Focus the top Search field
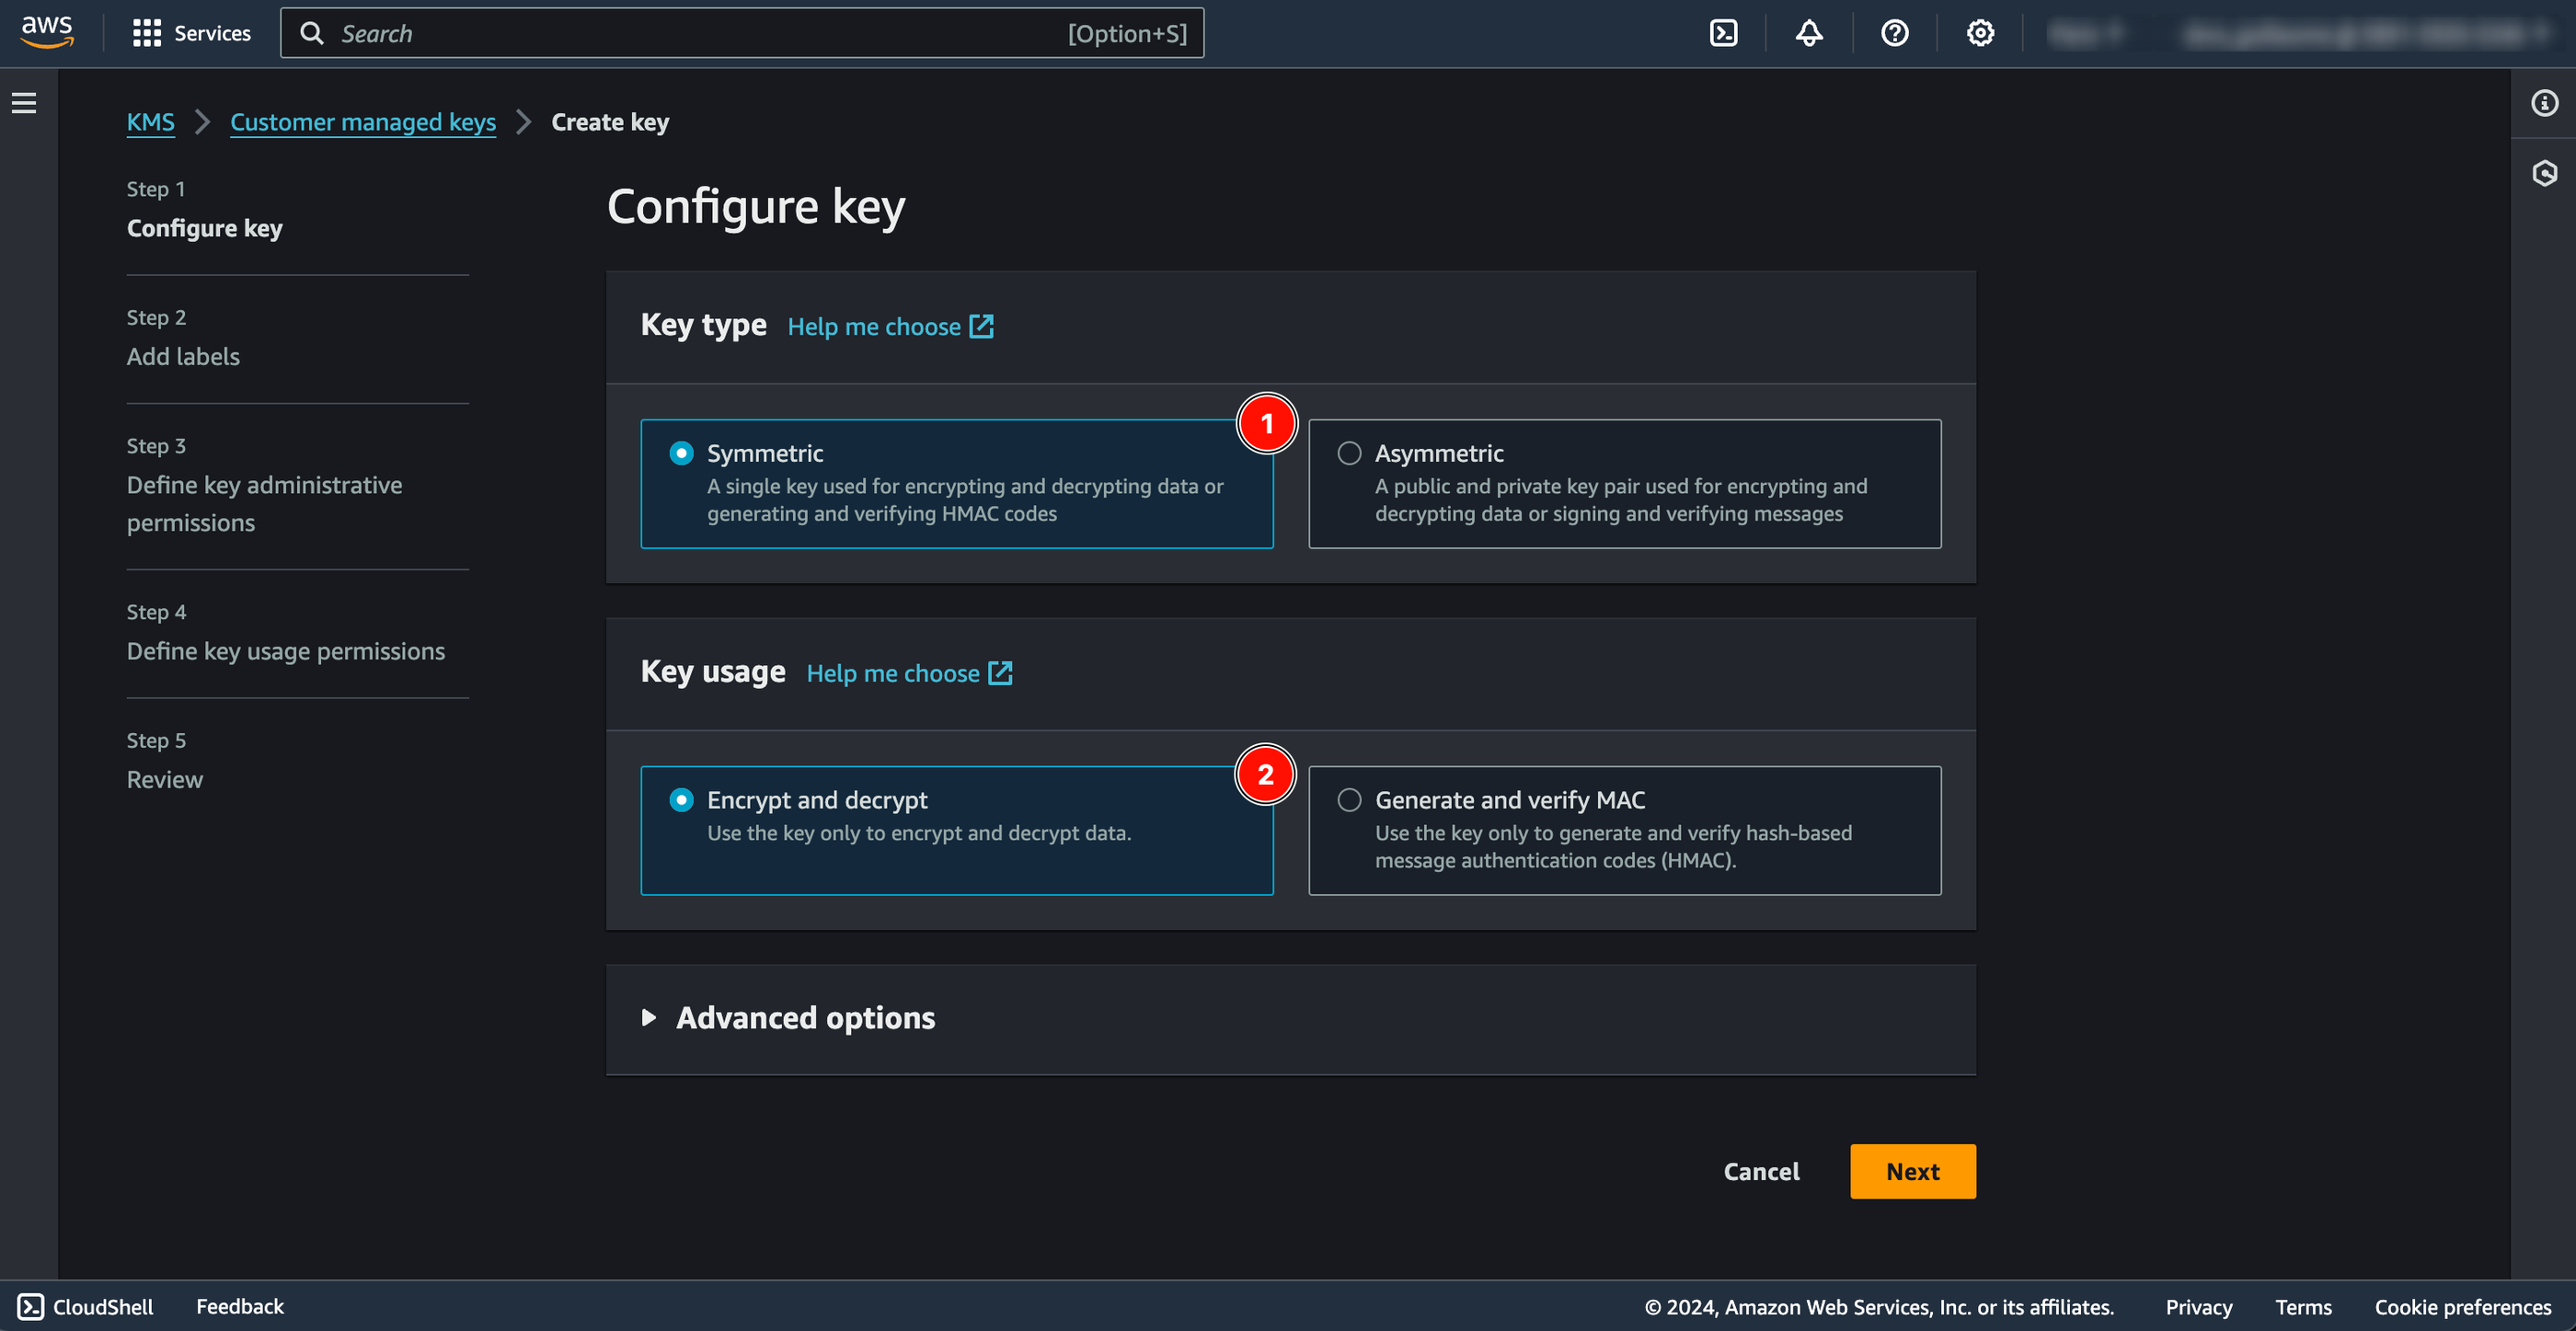2576x1331 pixels. coord(742,33)
